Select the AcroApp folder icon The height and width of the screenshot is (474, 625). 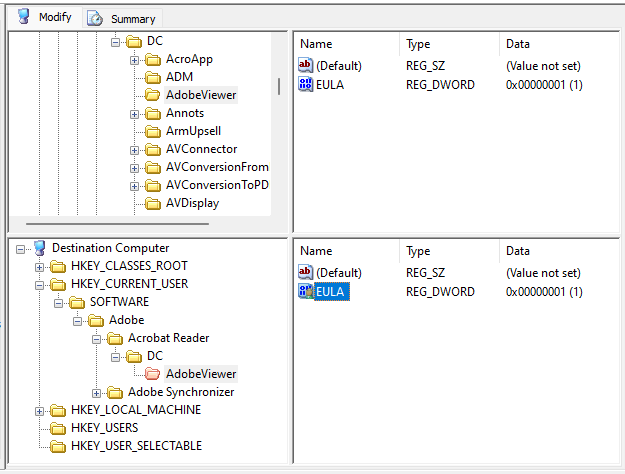153,59
